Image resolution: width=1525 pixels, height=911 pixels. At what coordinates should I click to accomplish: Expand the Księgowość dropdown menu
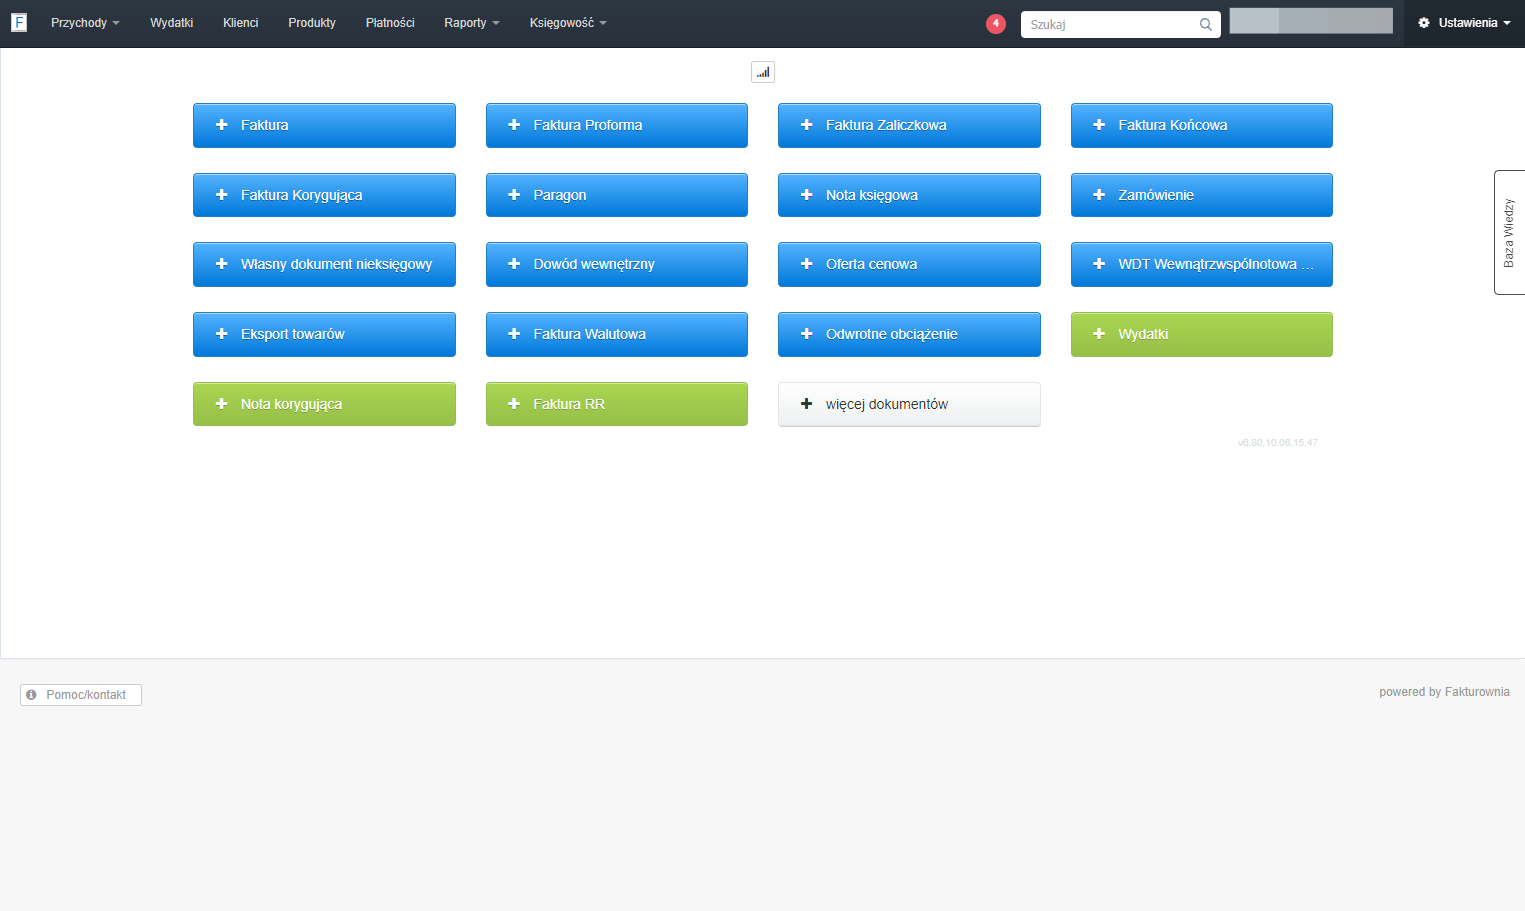point(568,23)
